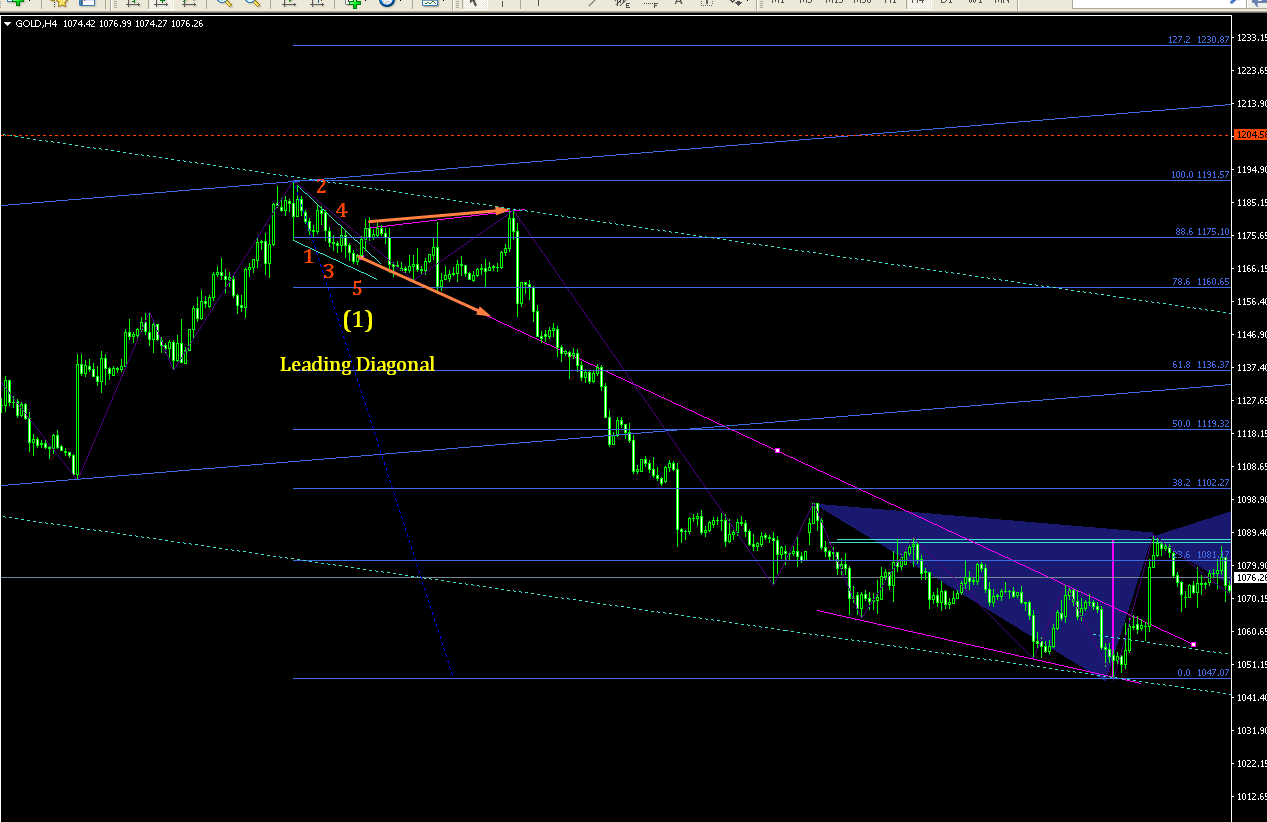Click Fibonacci level 127.2 1230.87 label
Viewport: 1267px width, 822px height.
point(1198,40)
